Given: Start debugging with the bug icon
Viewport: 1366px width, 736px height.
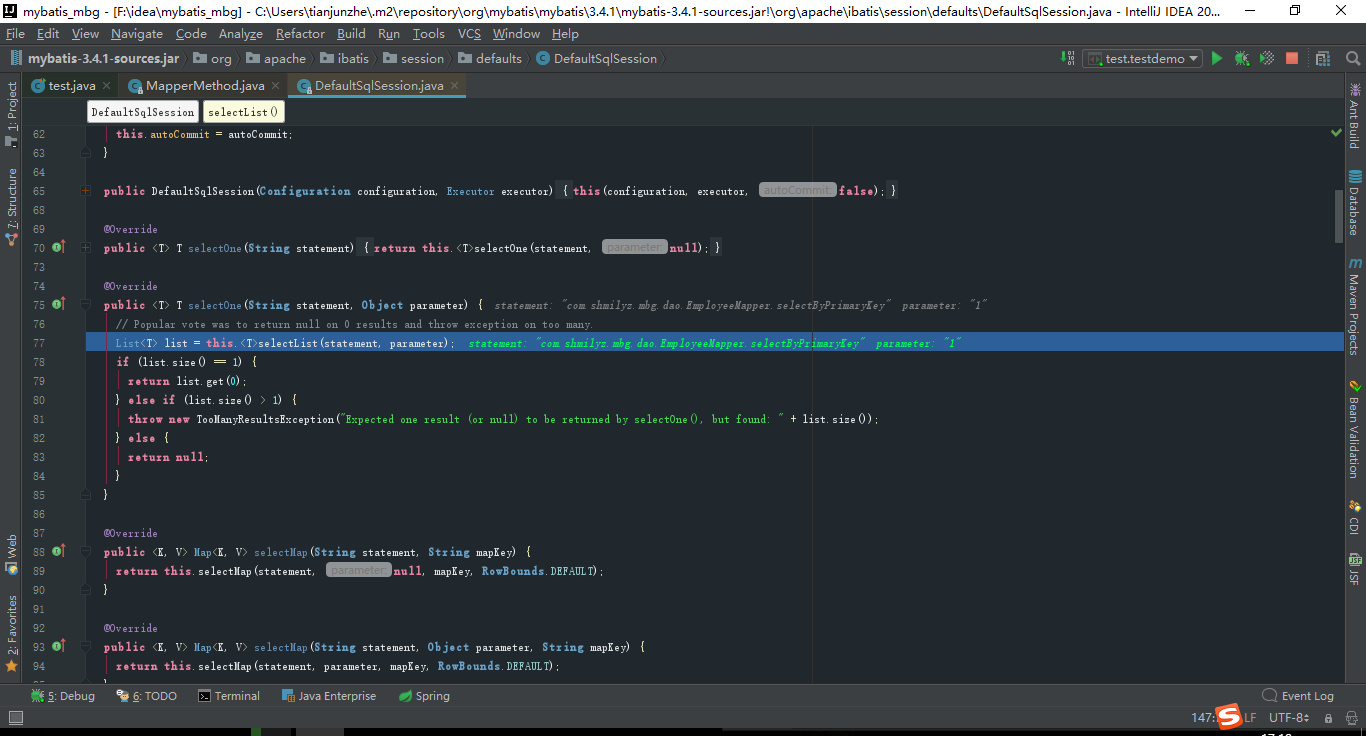Looking at the screenshot, I should click(1241, 58).
